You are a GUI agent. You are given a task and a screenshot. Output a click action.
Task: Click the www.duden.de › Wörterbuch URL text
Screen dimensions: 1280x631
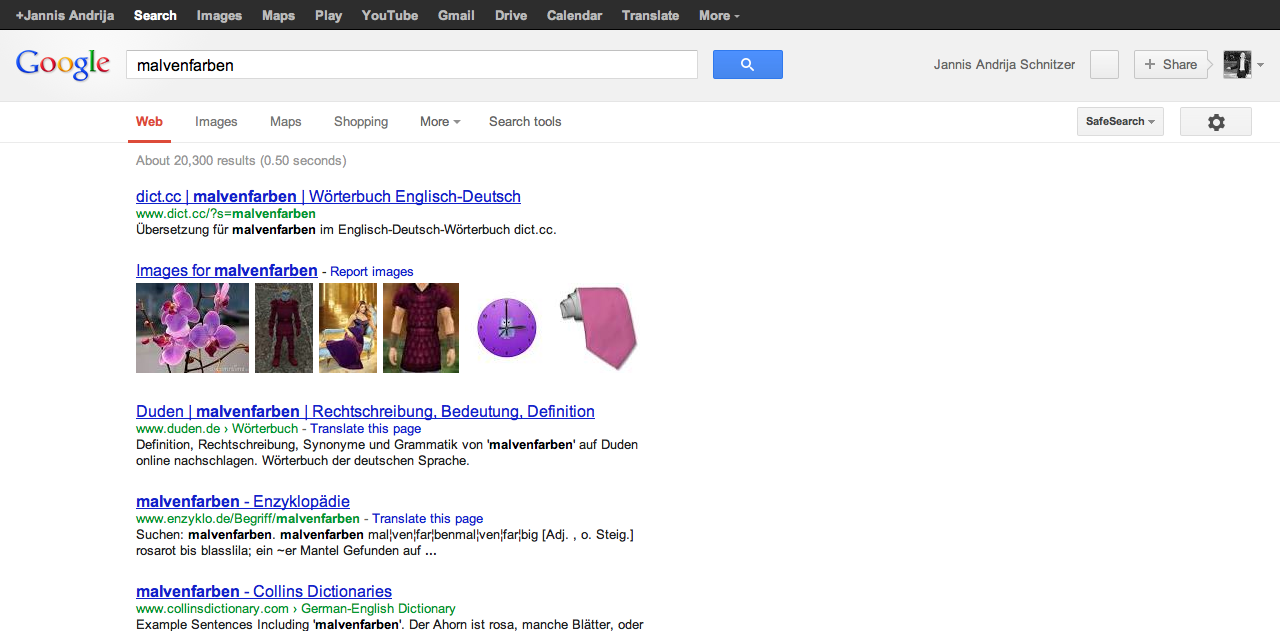tap(217, 429)
